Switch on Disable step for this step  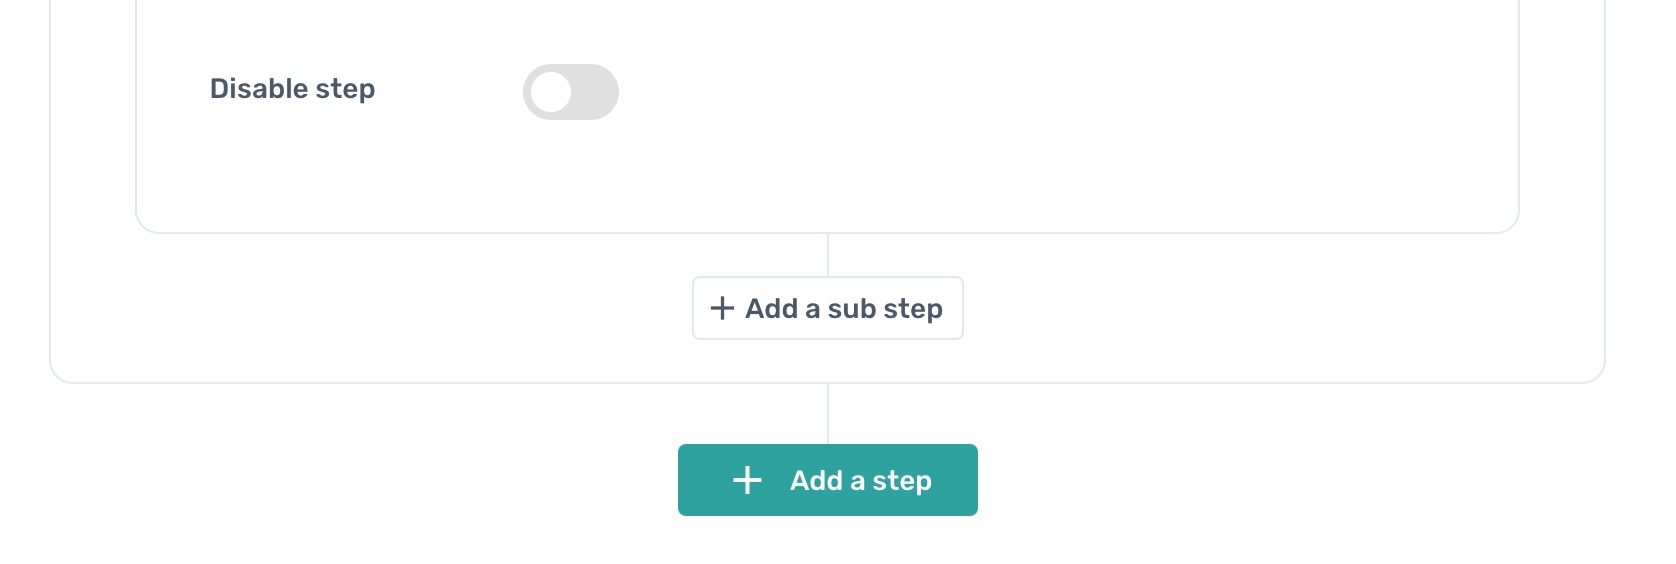click(570, 92)
